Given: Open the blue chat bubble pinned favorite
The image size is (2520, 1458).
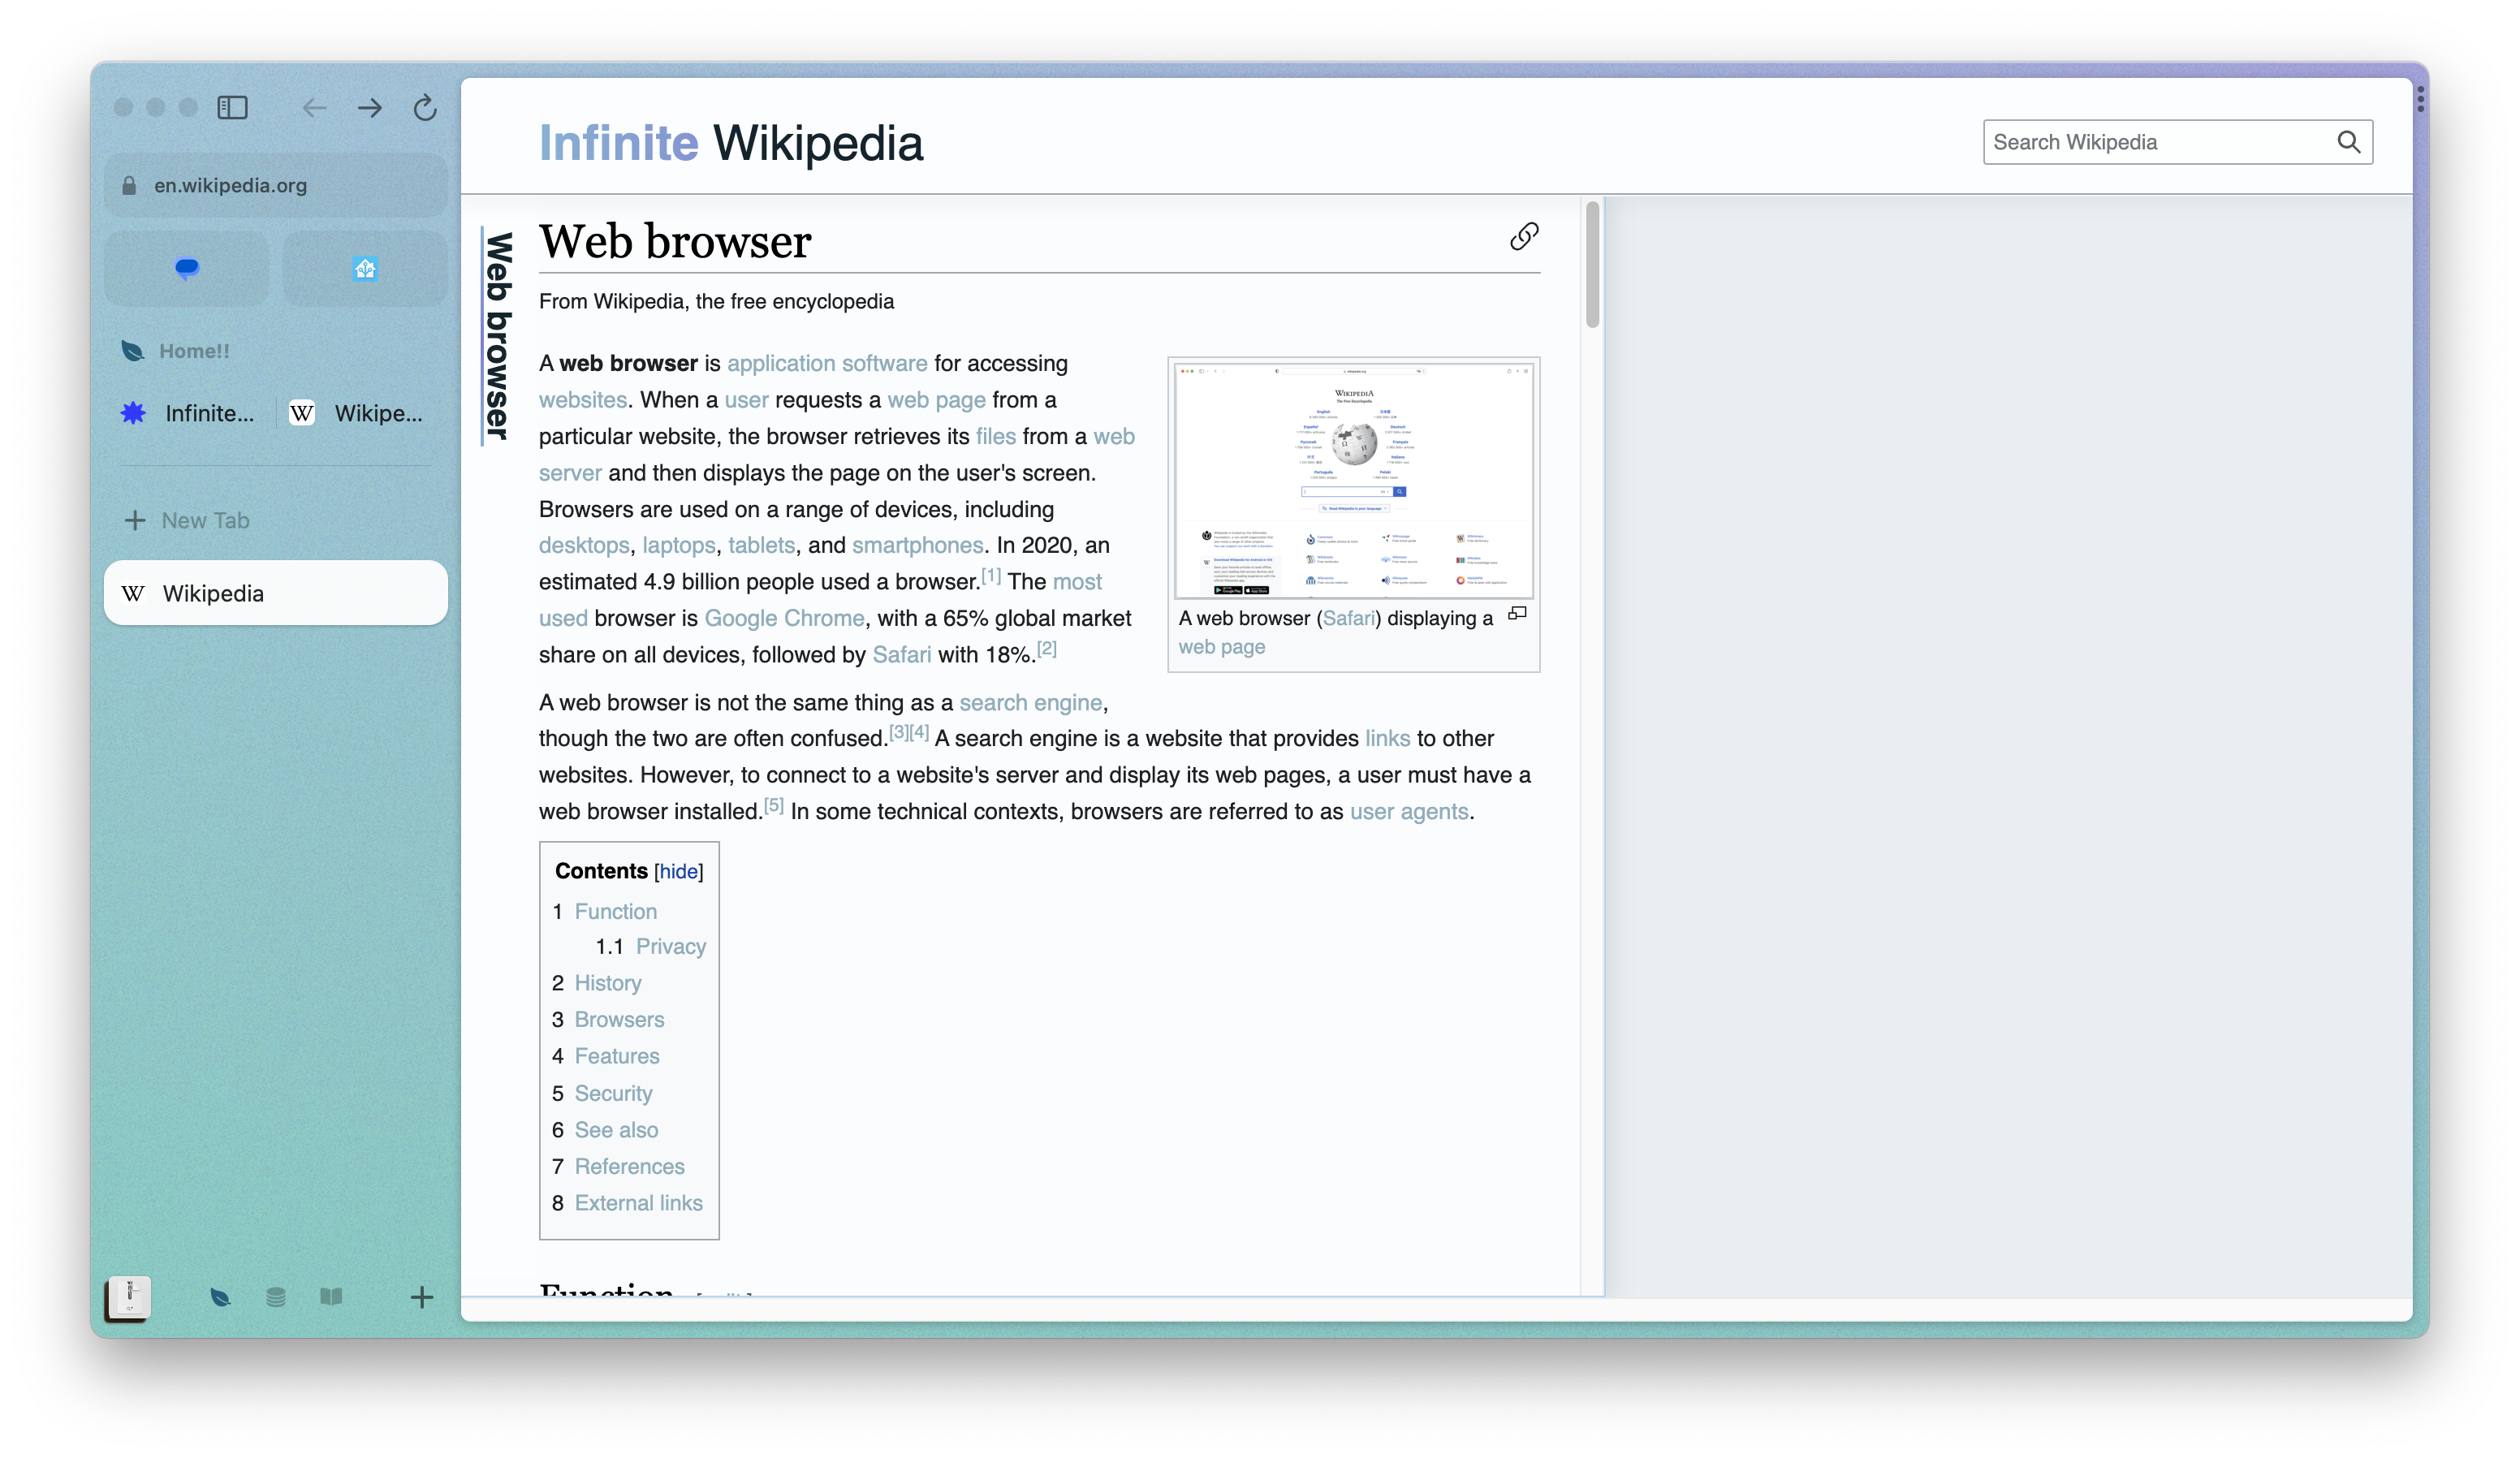Looking at the screenshot, I should pyautogui.click(x=187, y=268).
